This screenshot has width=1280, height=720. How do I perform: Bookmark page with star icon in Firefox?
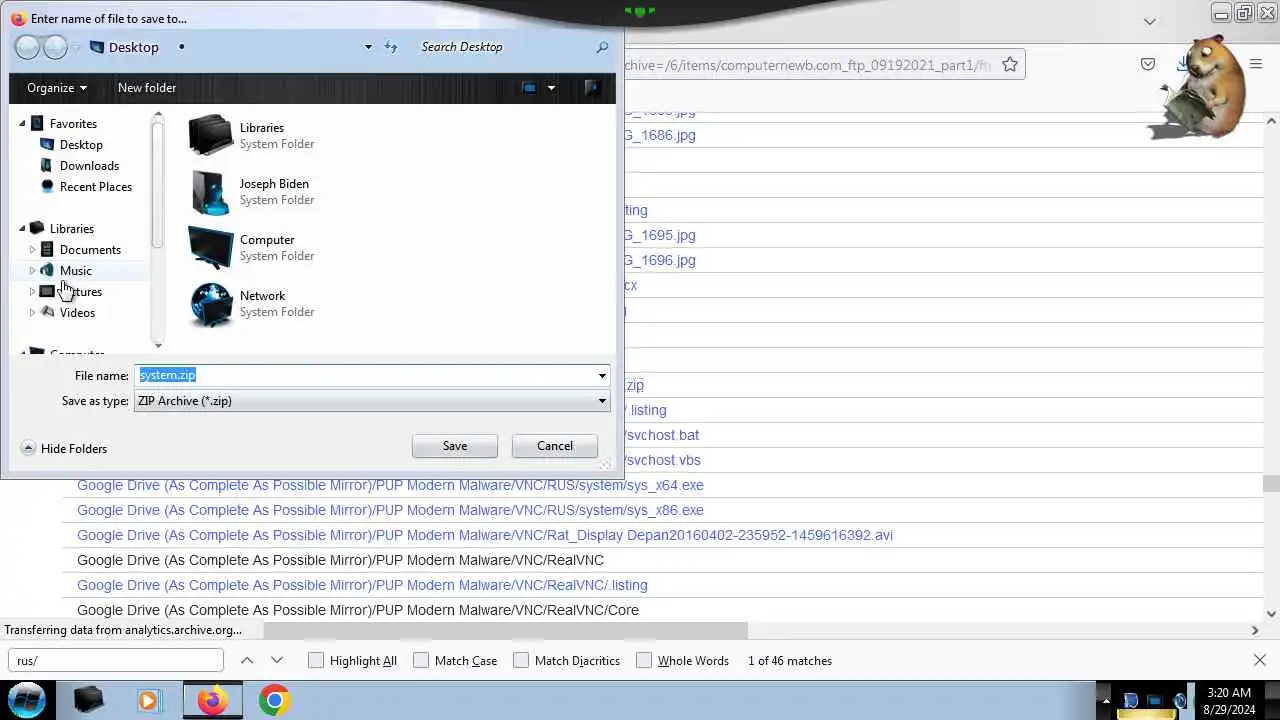tap(1010, 65)
